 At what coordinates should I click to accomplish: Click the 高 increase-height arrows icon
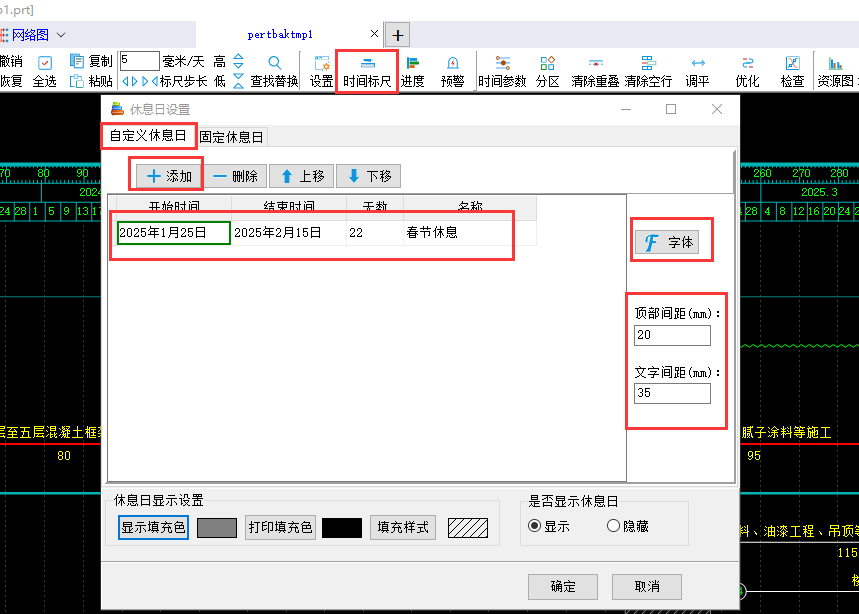pos(238,60)
